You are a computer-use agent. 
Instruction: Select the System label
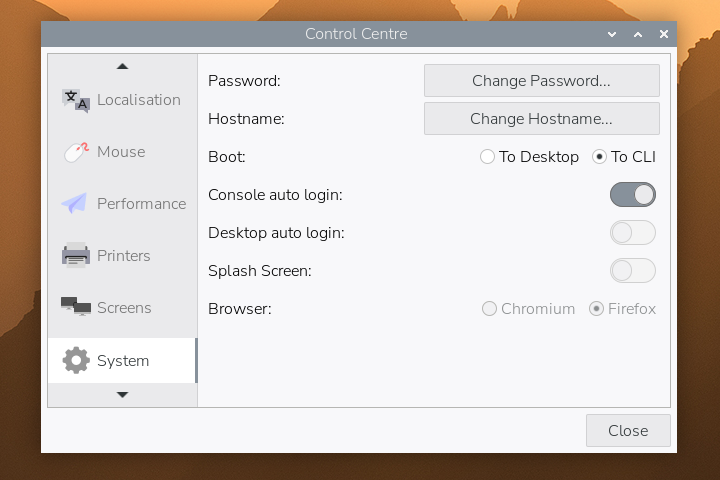[123, 361]
